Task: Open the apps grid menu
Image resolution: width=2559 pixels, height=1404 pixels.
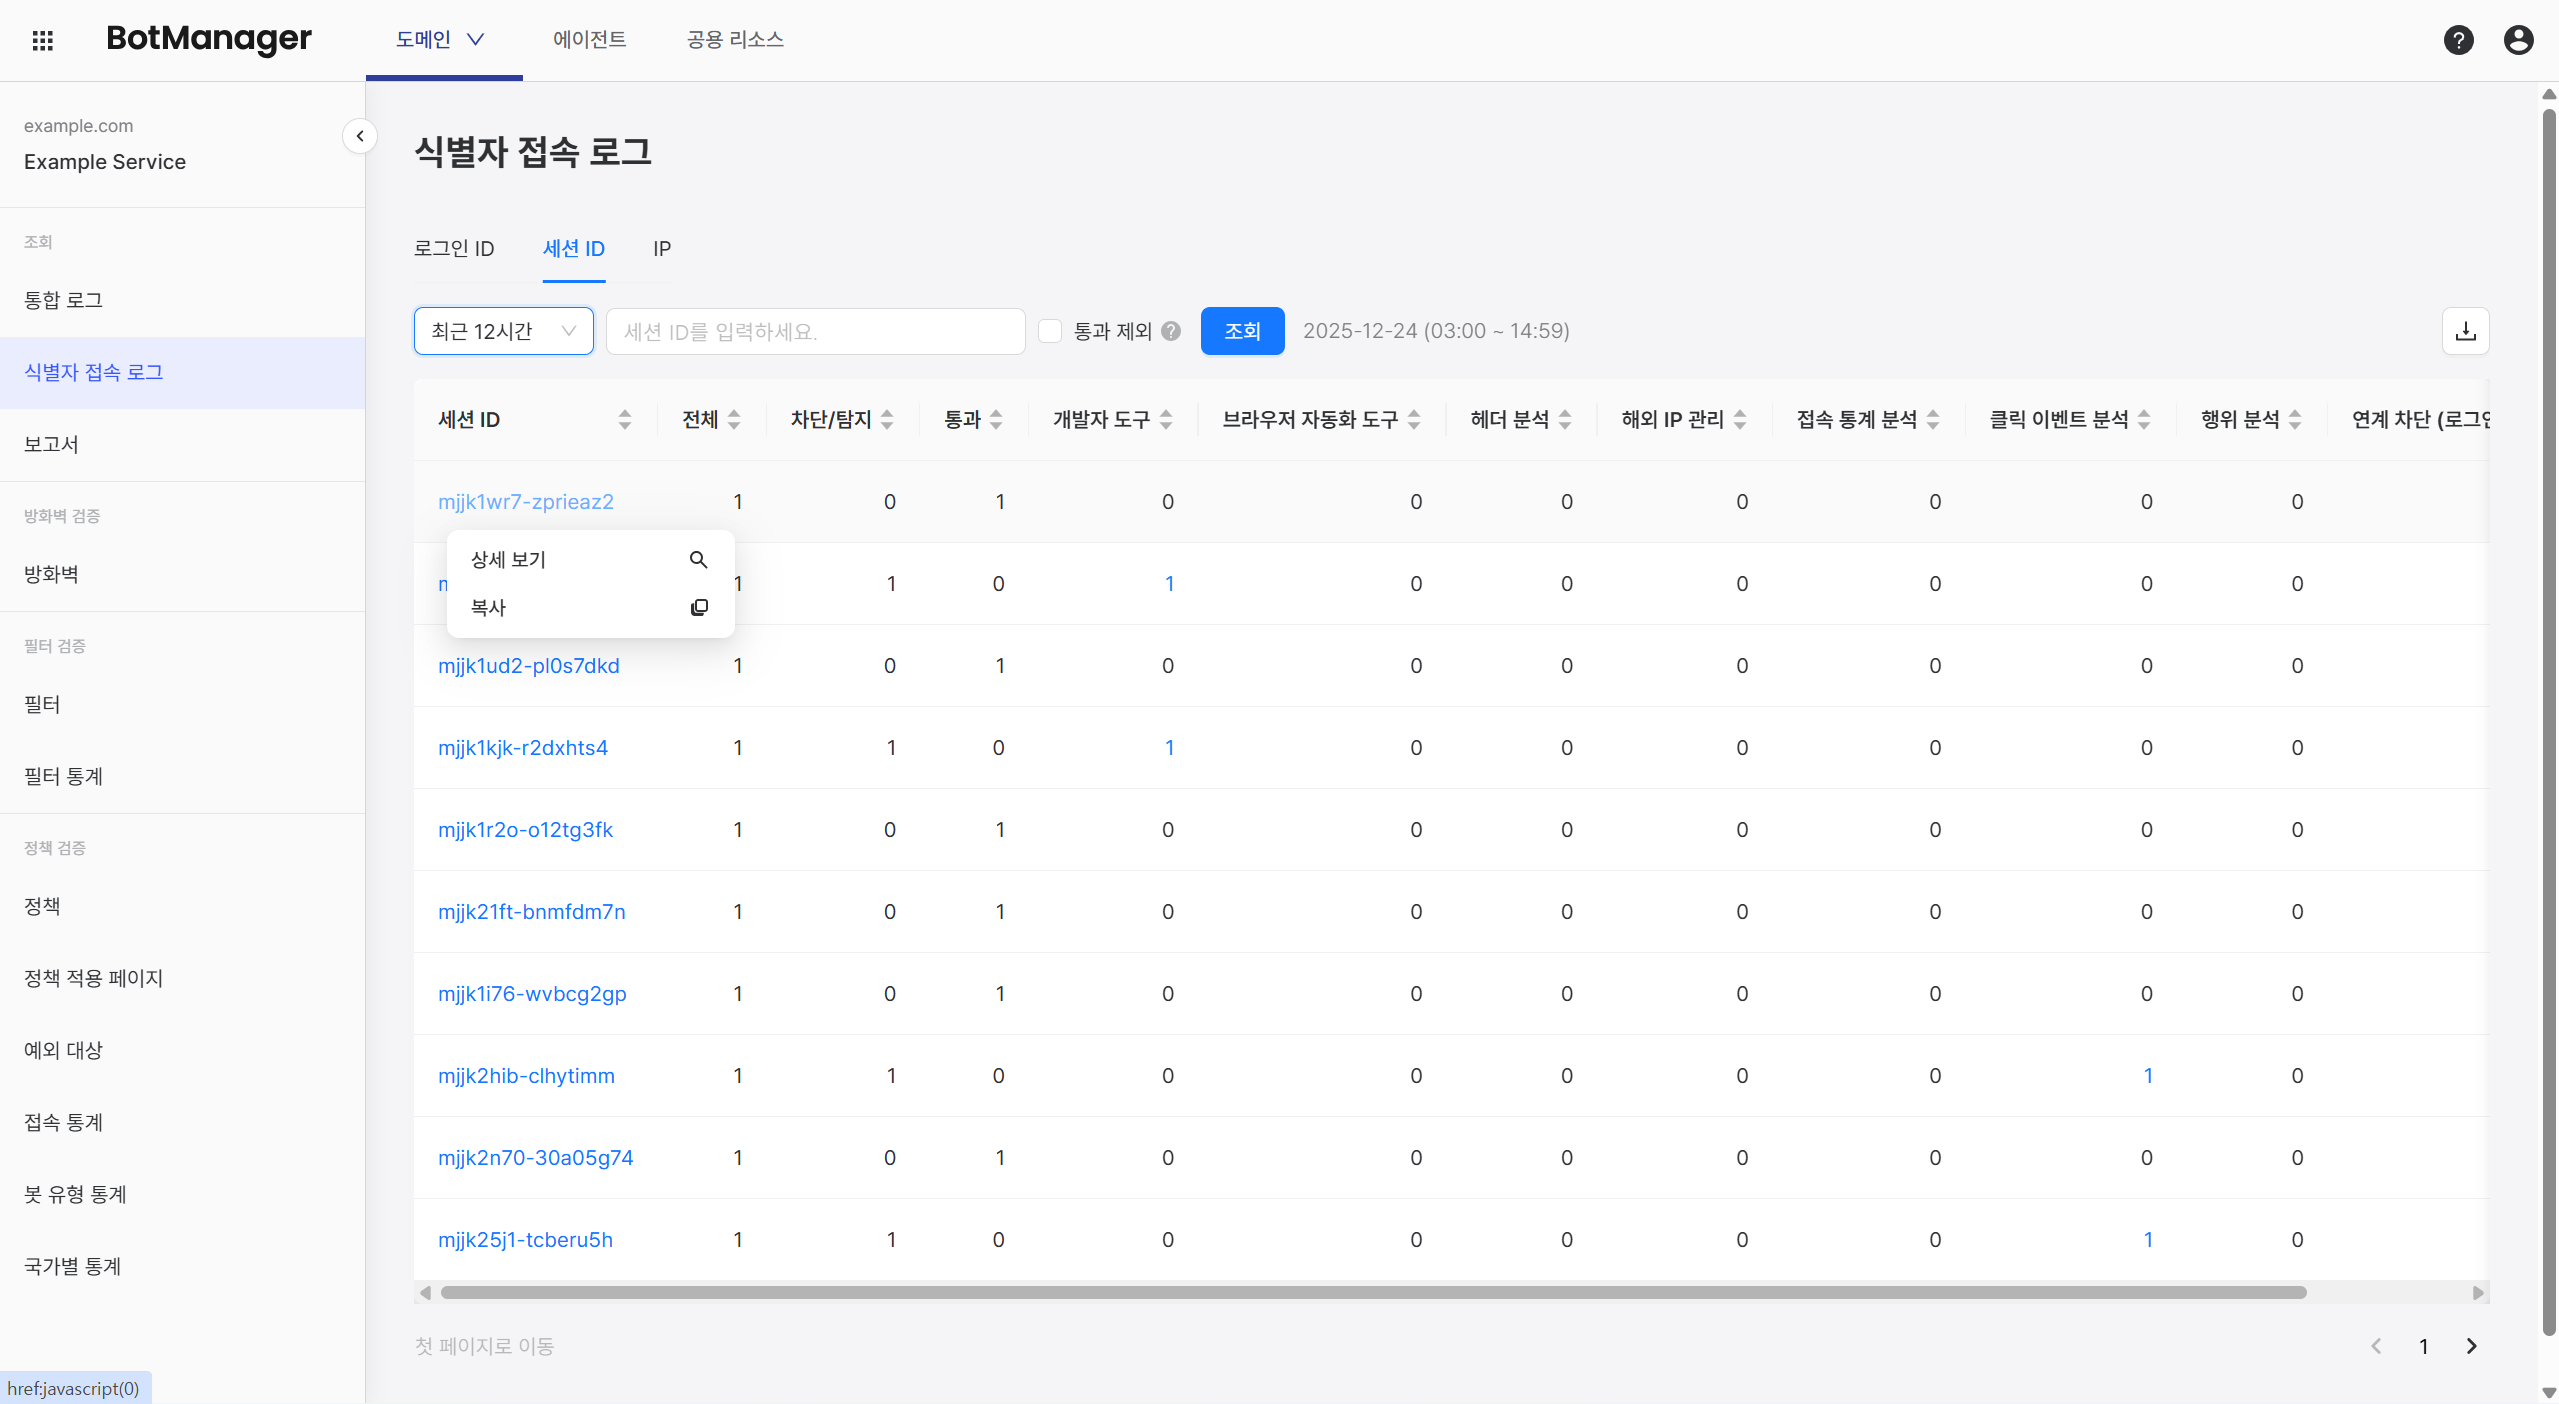Action: [x=42, y=40]
